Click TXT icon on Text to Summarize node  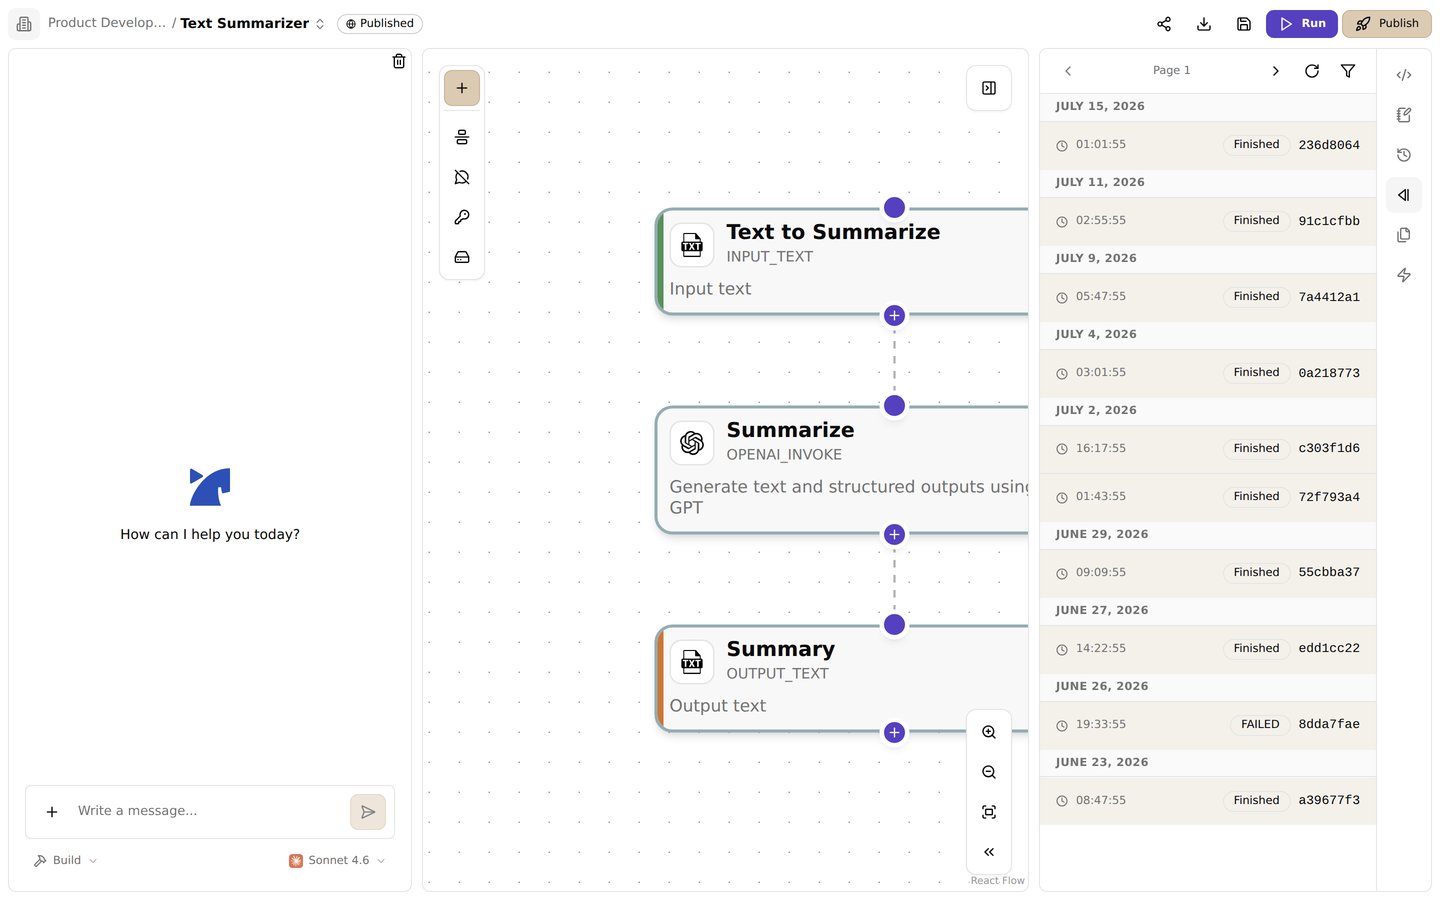[692, 245]
